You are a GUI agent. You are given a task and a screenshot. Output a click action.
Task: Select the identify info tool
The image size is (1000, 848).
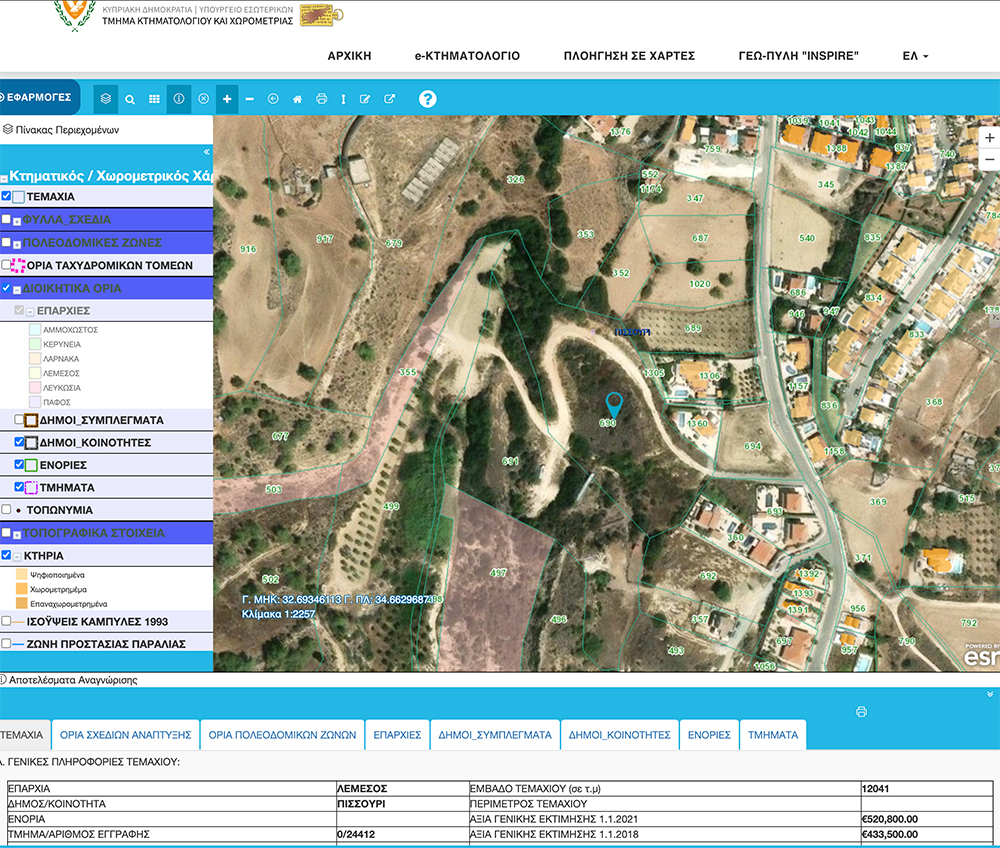[179, 99]
